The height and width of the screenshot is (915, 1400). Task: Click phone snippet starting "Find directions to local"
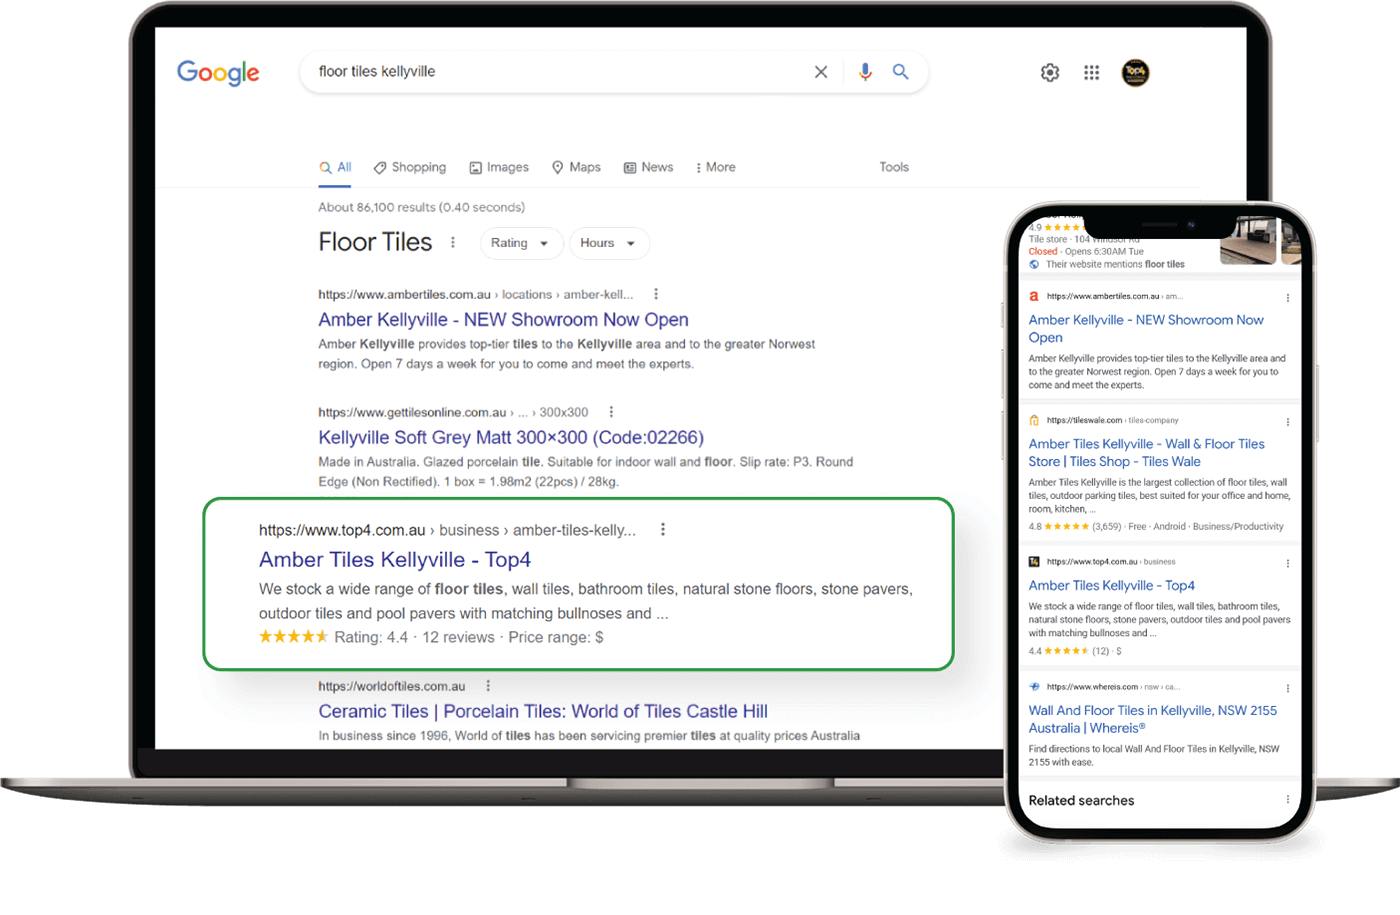point(1154,755)
